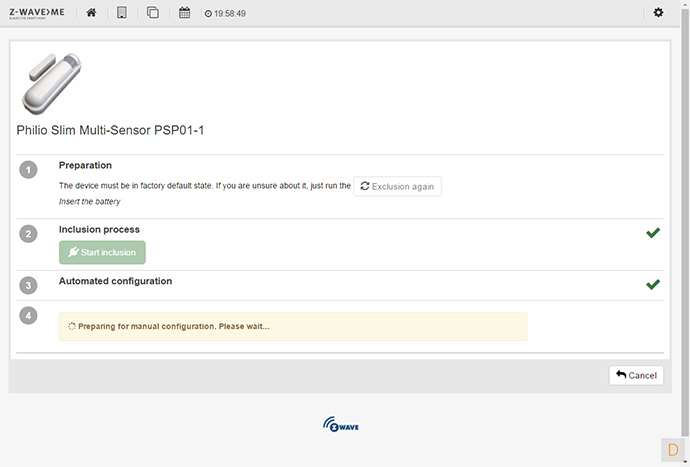690x467 pixels.
Task: Click the Inclusion process heading
Action: coord(99,230)
